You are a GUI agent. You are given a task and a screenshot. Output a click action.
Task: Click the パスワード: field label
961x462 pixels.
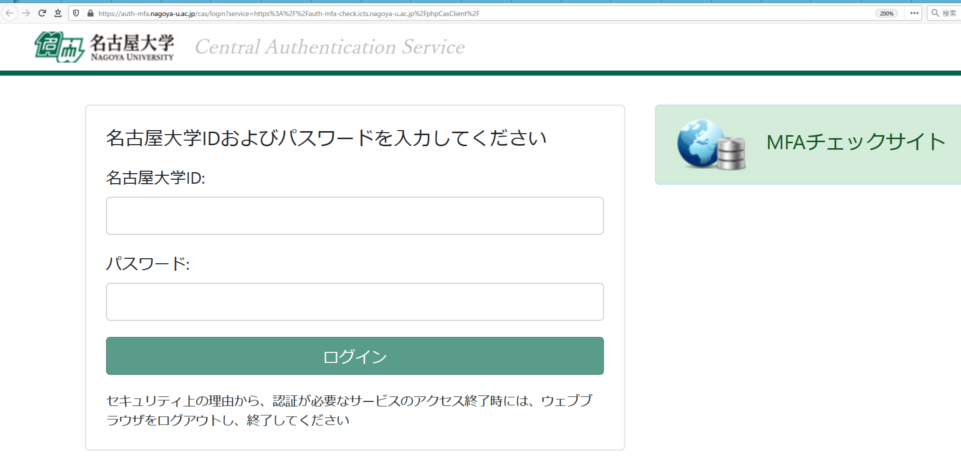coord(148,264)
